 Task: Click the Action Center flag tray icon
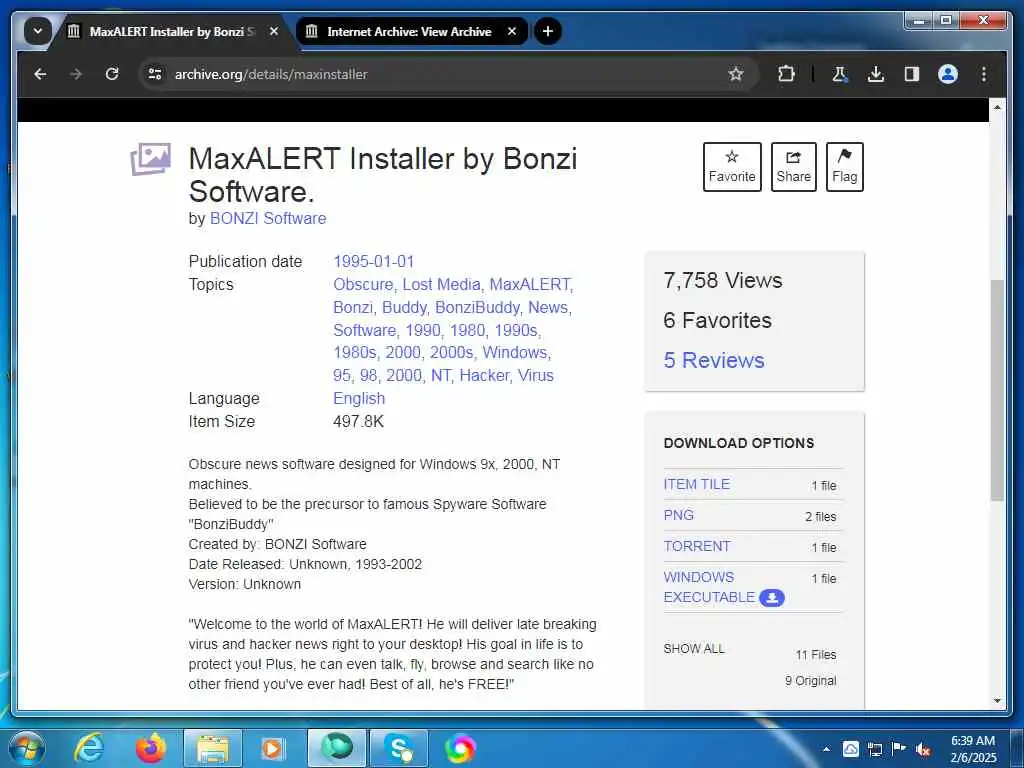pyautogui.click(x=899, y=749)
